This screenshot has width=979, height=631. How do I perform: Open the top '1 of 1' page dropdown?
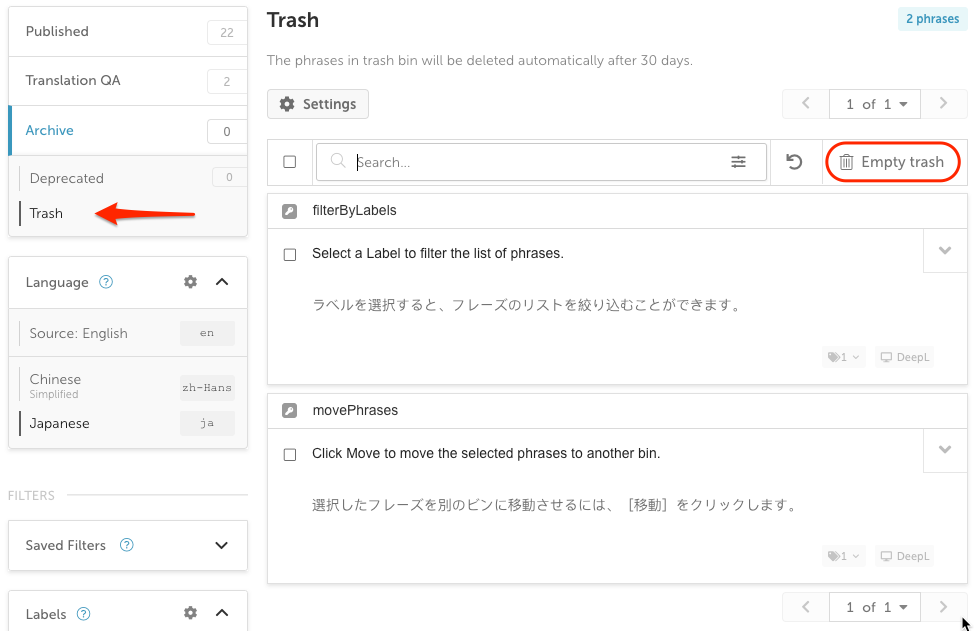(x=875, y=104)
